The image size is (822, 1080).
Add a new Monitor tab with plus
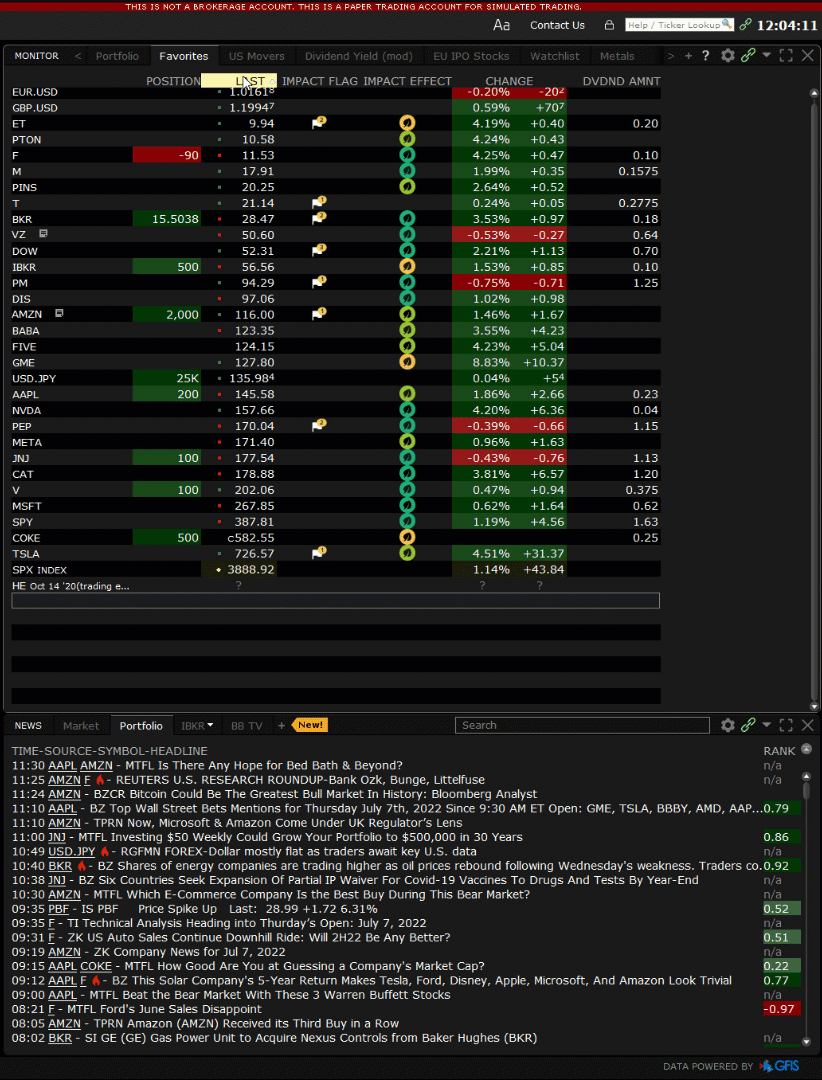pos(688,56)
